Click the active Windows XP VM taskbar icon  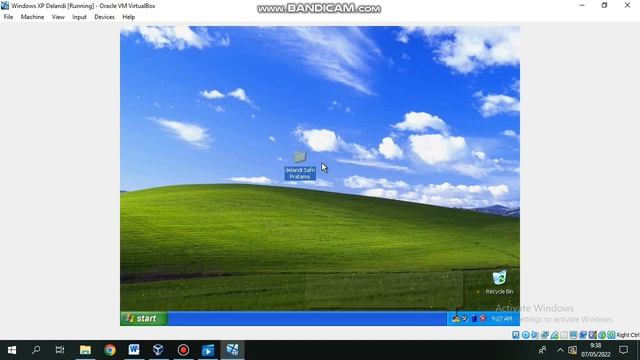232,350
